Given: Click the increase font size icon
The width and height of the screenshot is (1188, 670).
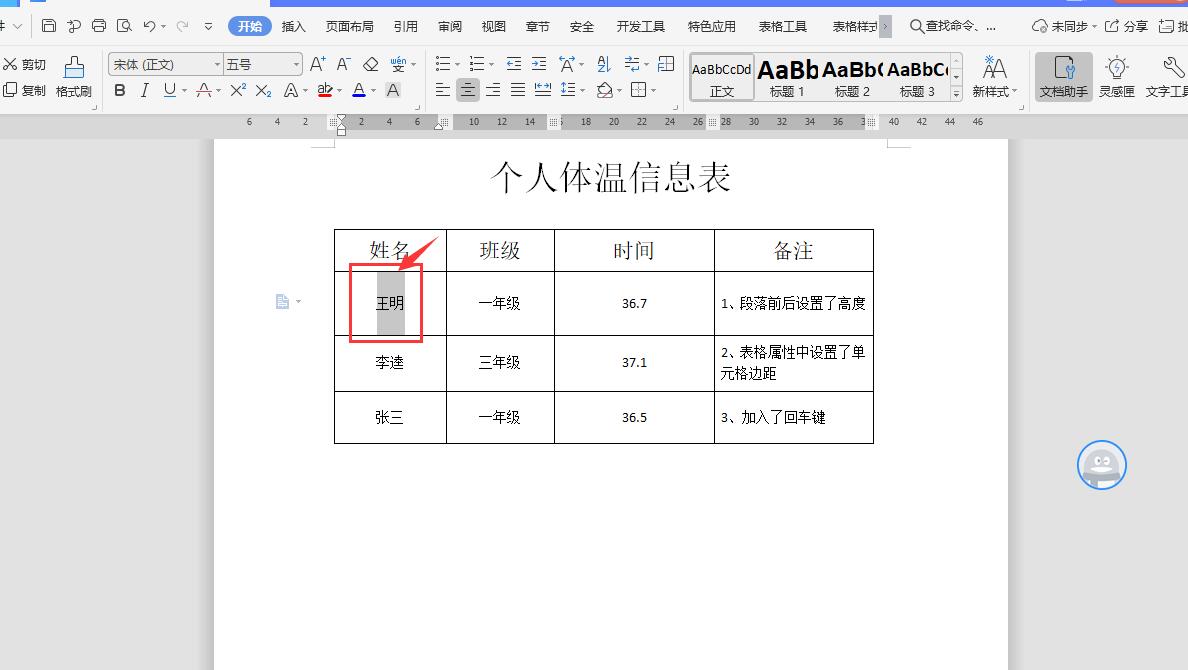Looking at the screenshot, I should 317,64.
